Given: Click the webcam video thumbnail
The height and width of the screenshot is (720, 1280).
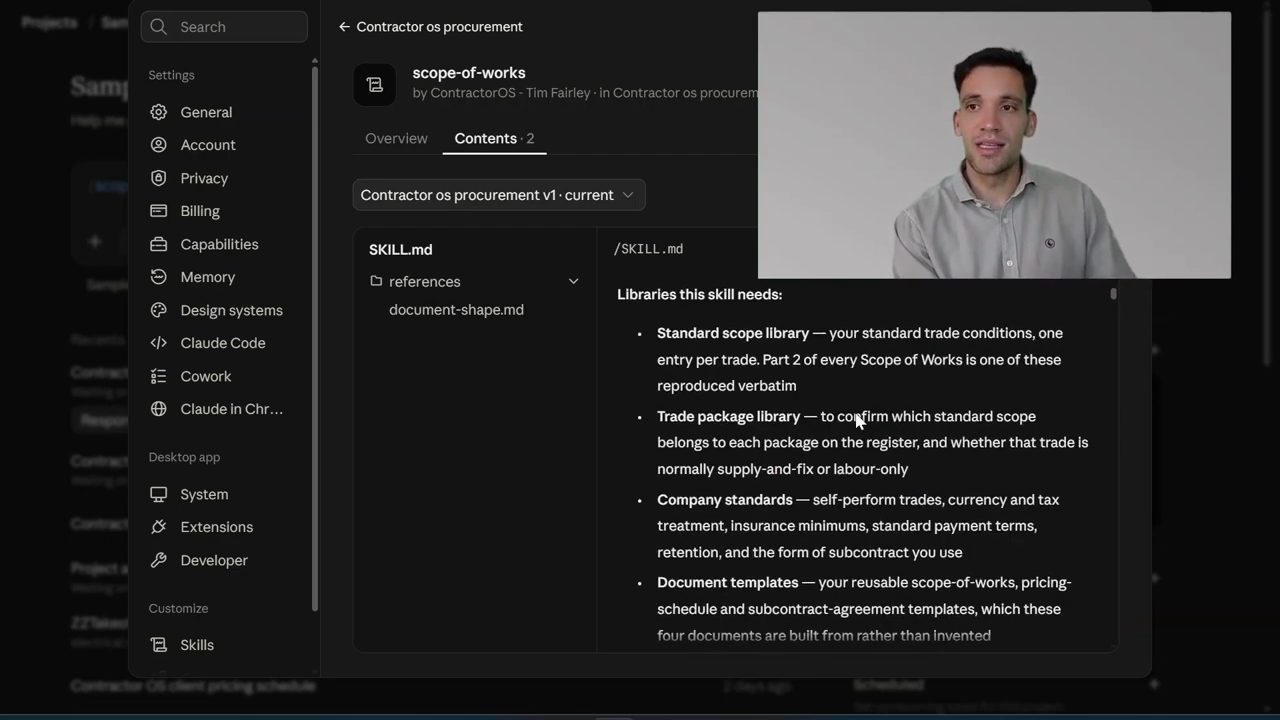Looking at the screenshot, I should pyautogui.click(x=994, y=145).
